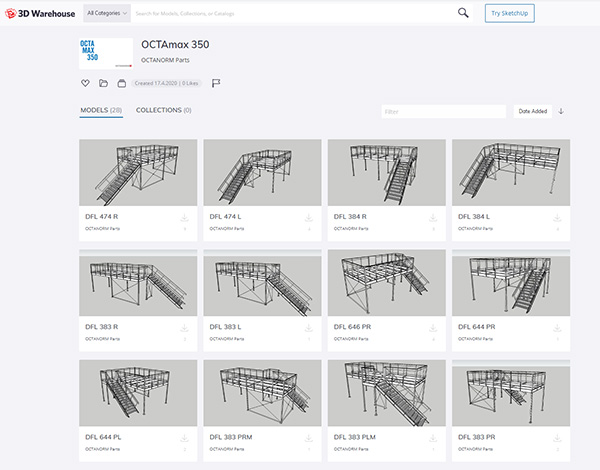This screenshot has height=470, width=600.
Task: Open the DFL 383 PR model thumbnail
Action: [x=511, y=393]
